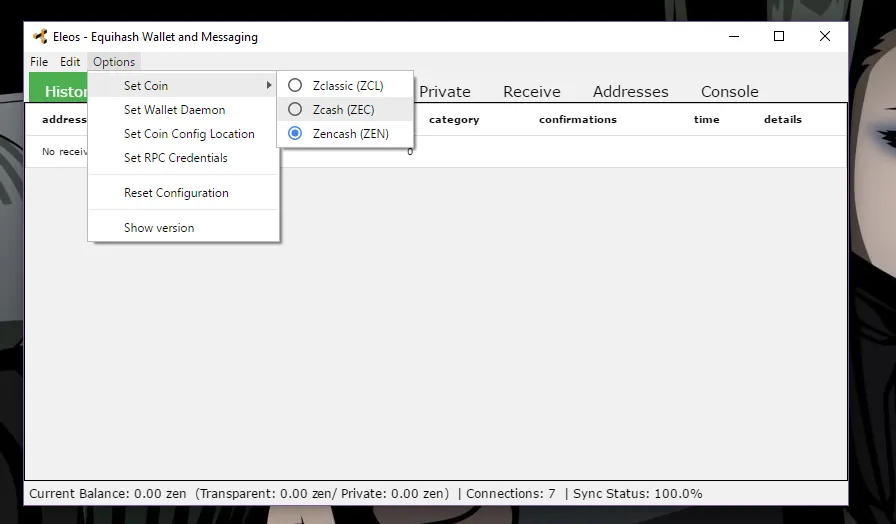
Task: Switch to the Private tab
Action: [445, 91]
